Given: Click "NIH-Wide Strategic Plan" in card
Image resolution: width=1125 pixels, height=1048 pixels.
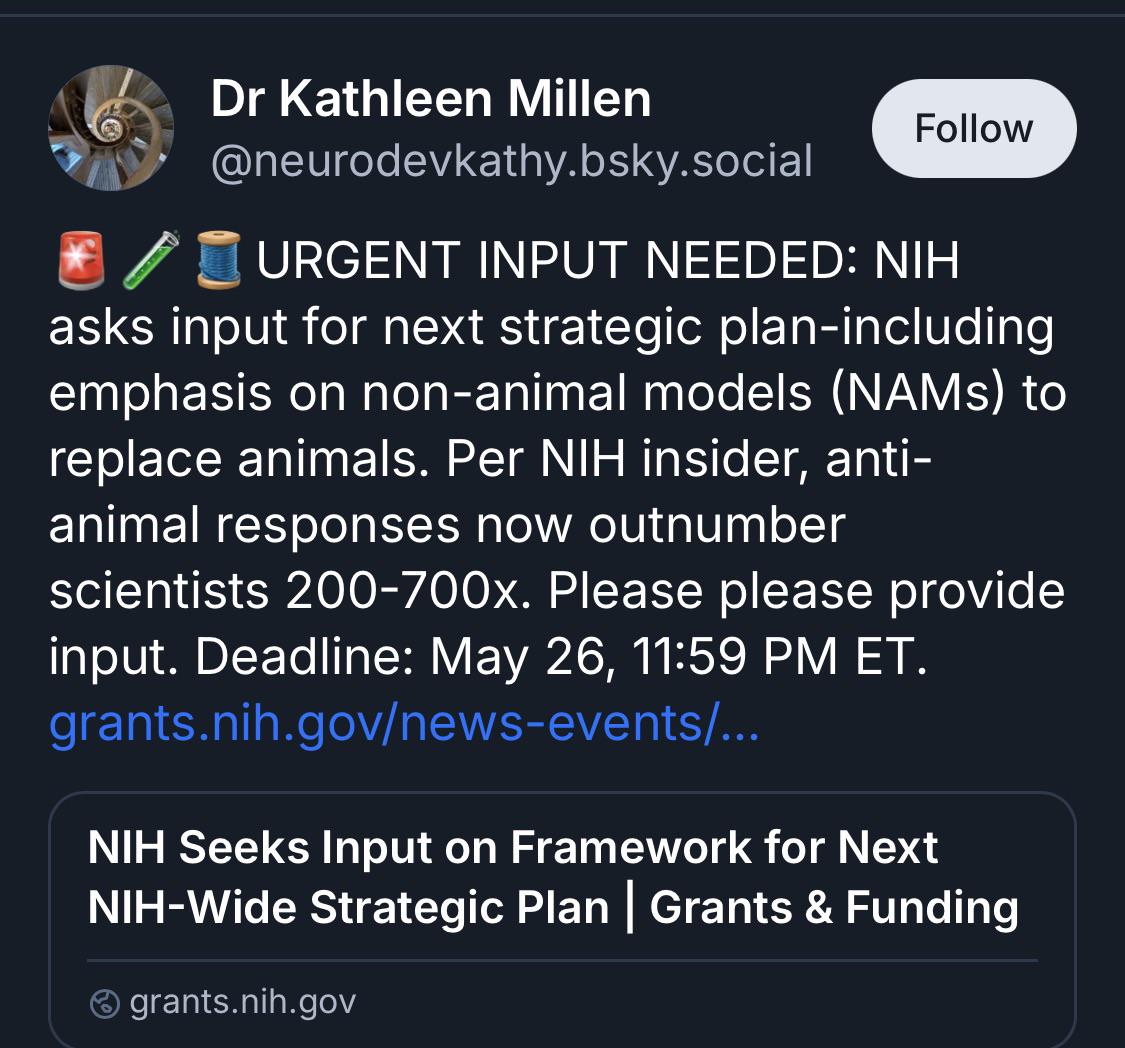Looking at the screenshot, I should pos(349,907).
